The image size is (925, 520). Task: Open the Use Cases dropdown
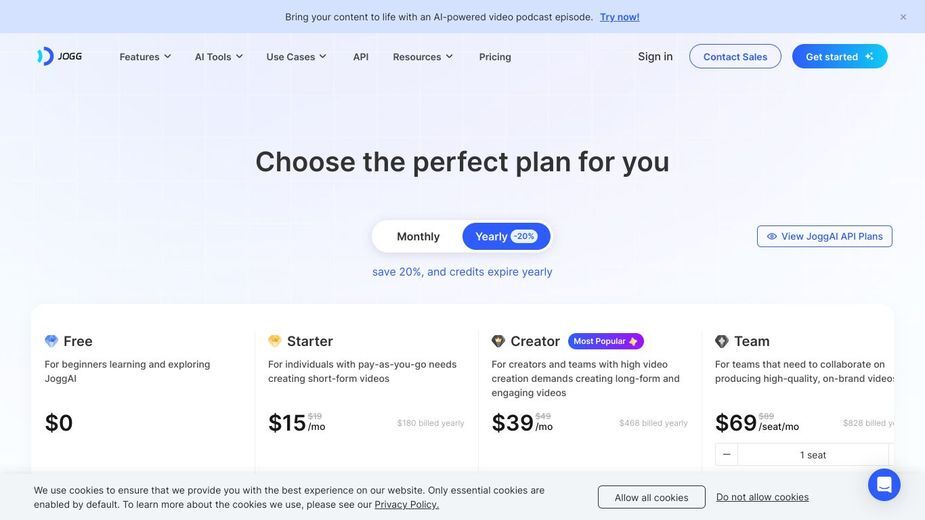tap(296, 57)
